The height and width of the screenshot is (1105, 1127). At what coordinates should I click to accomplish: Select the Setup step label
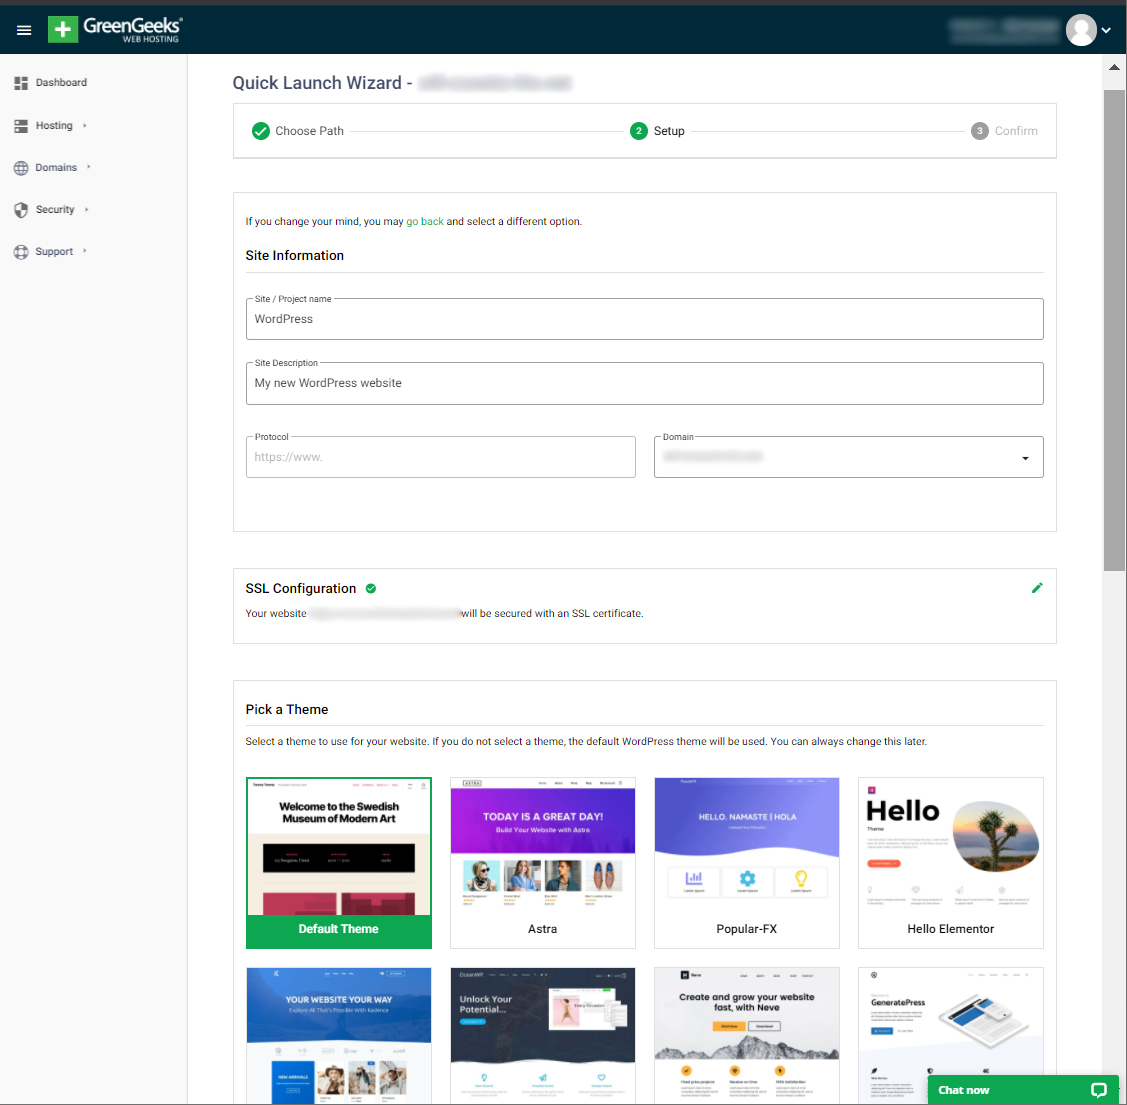pos(668,131)
